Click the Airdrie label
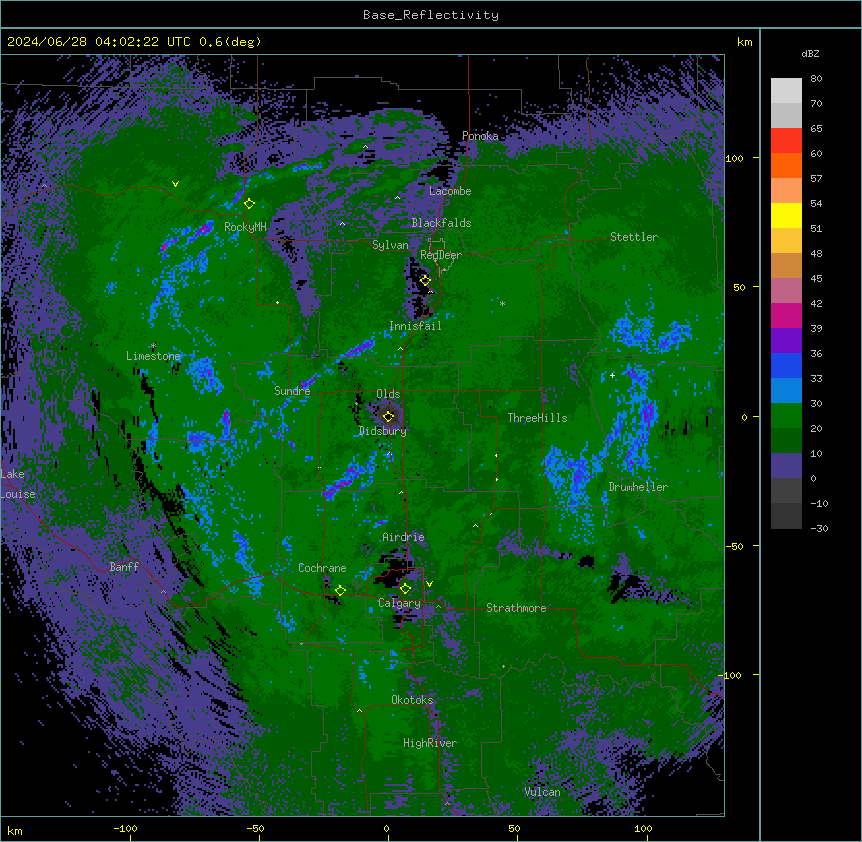Viewport: 862px width, 842px height. pyautogui.click(x=403, y=537)
